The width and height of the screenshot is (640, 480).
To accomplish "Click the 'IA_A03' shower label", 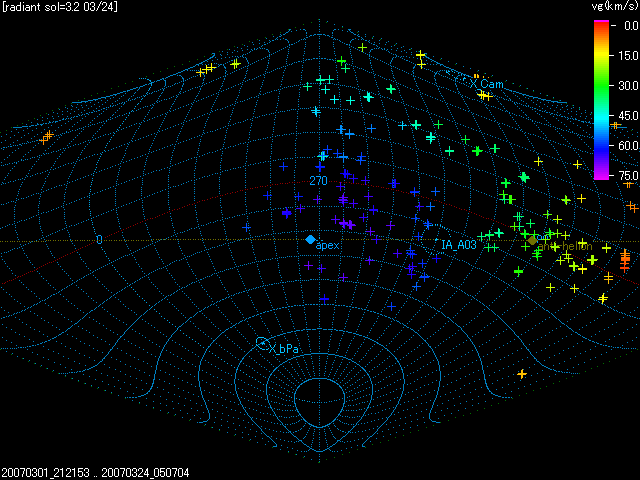I will click(x=459, y=245).
